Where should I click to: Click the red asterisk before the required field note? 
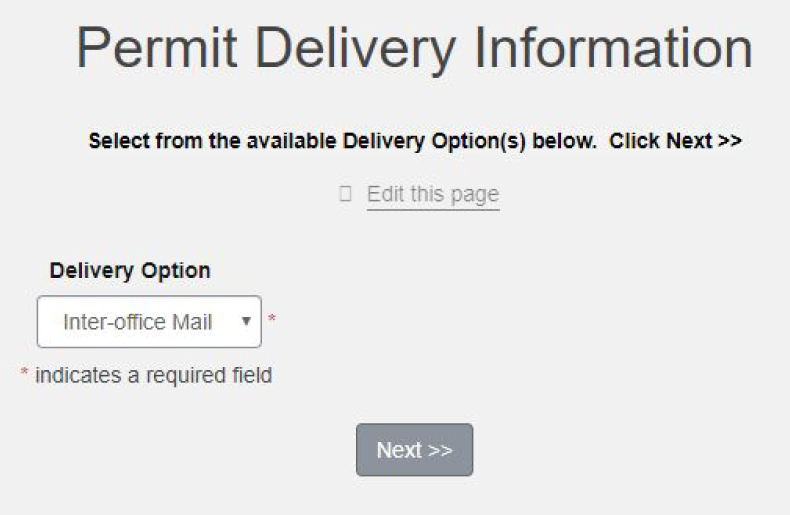(25, 376)
